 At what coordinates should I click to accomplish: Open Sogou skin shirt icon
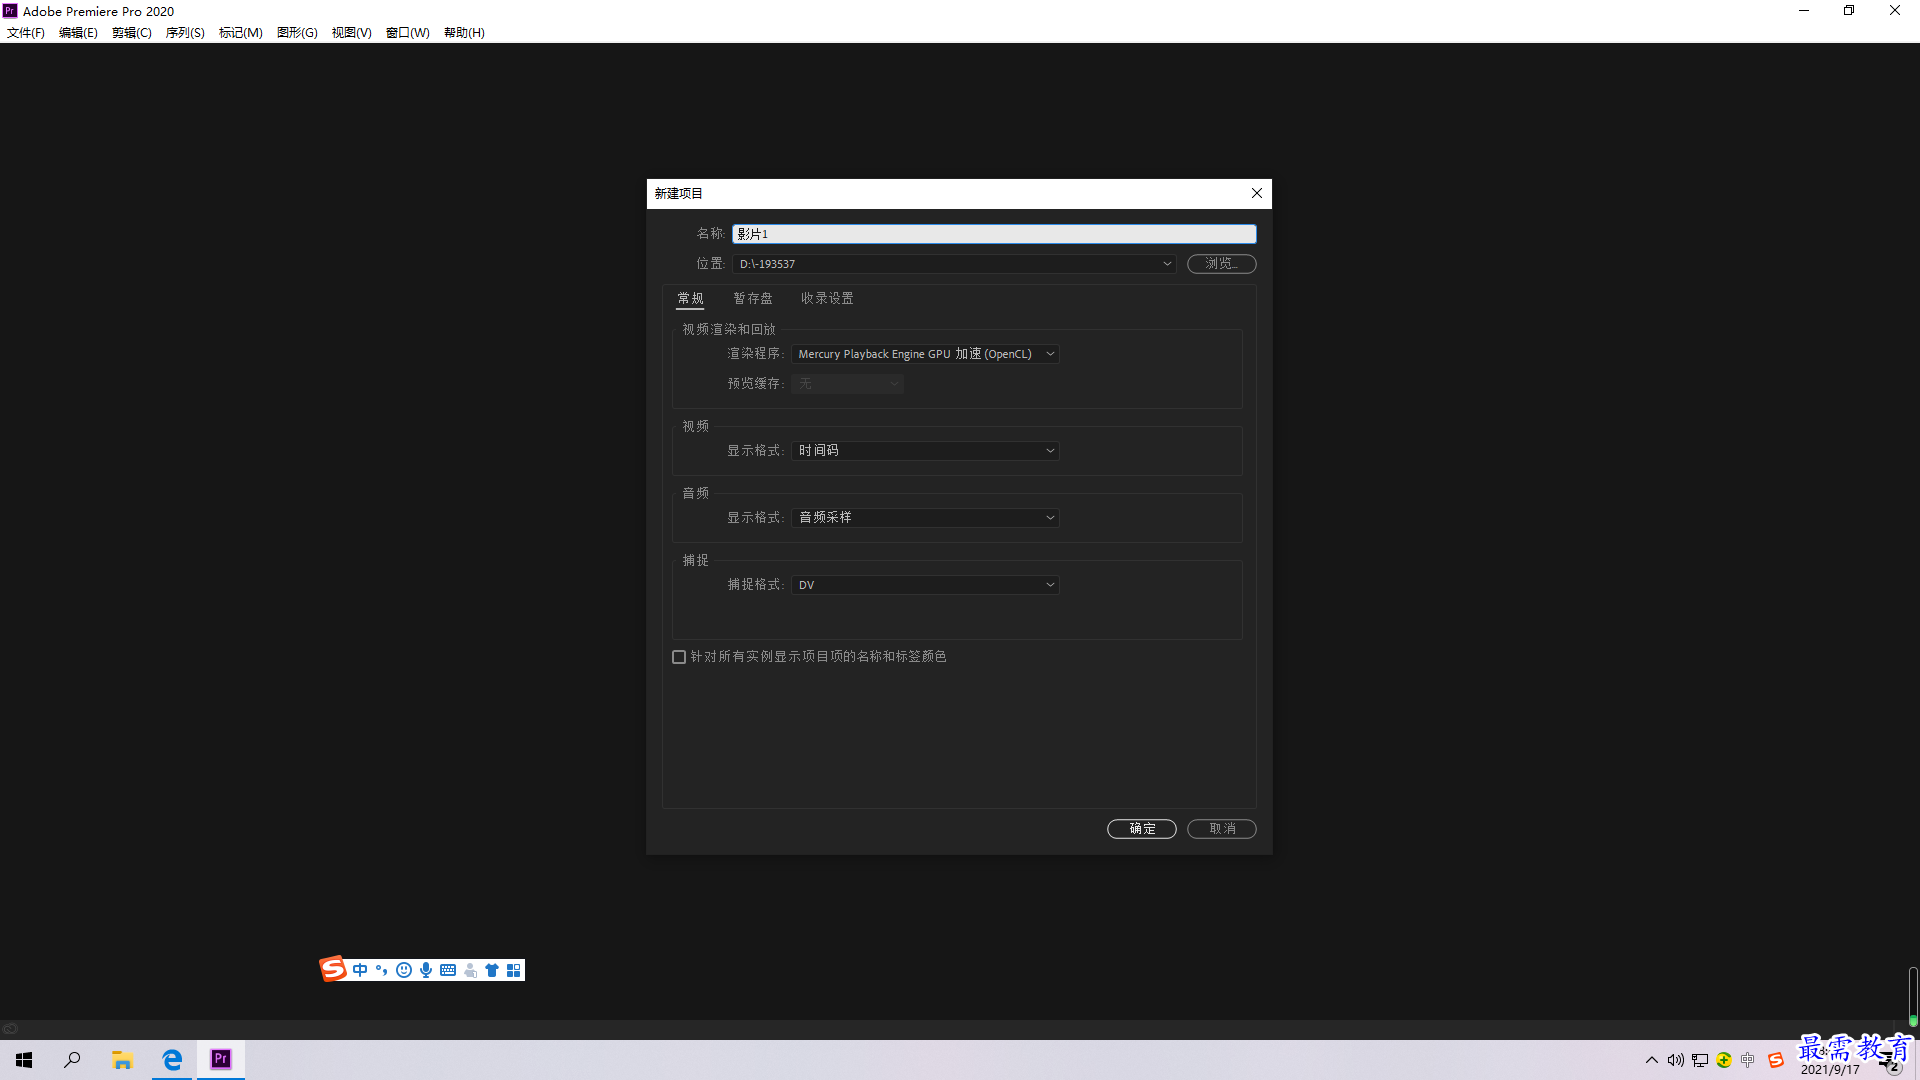[x=492, y=970]
